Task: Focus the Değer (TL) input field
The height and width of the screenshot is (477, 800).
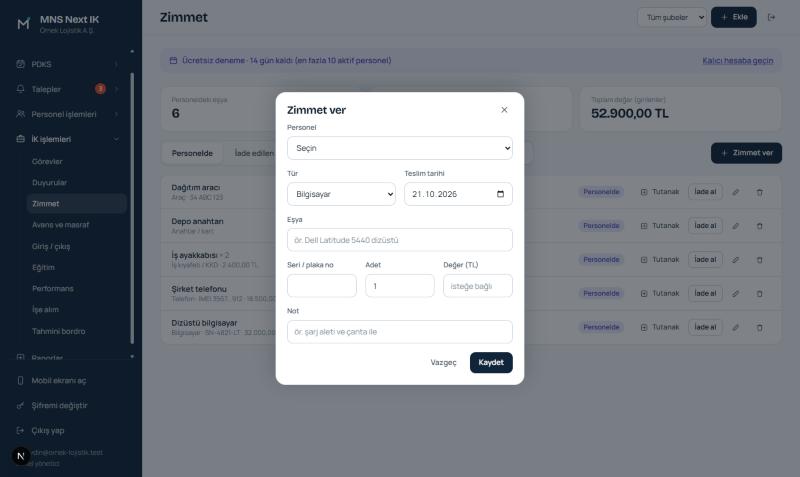Action: pos(478,286)
